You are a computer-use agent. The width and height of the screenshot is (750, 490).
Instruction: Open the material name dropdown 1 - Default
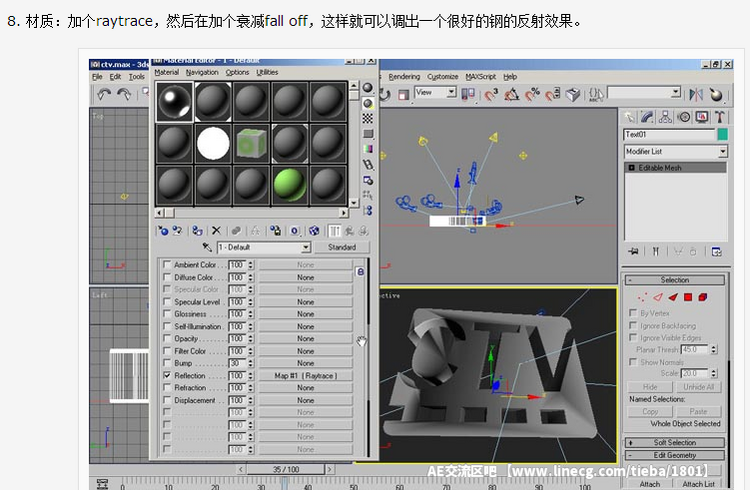pos(264,247)
